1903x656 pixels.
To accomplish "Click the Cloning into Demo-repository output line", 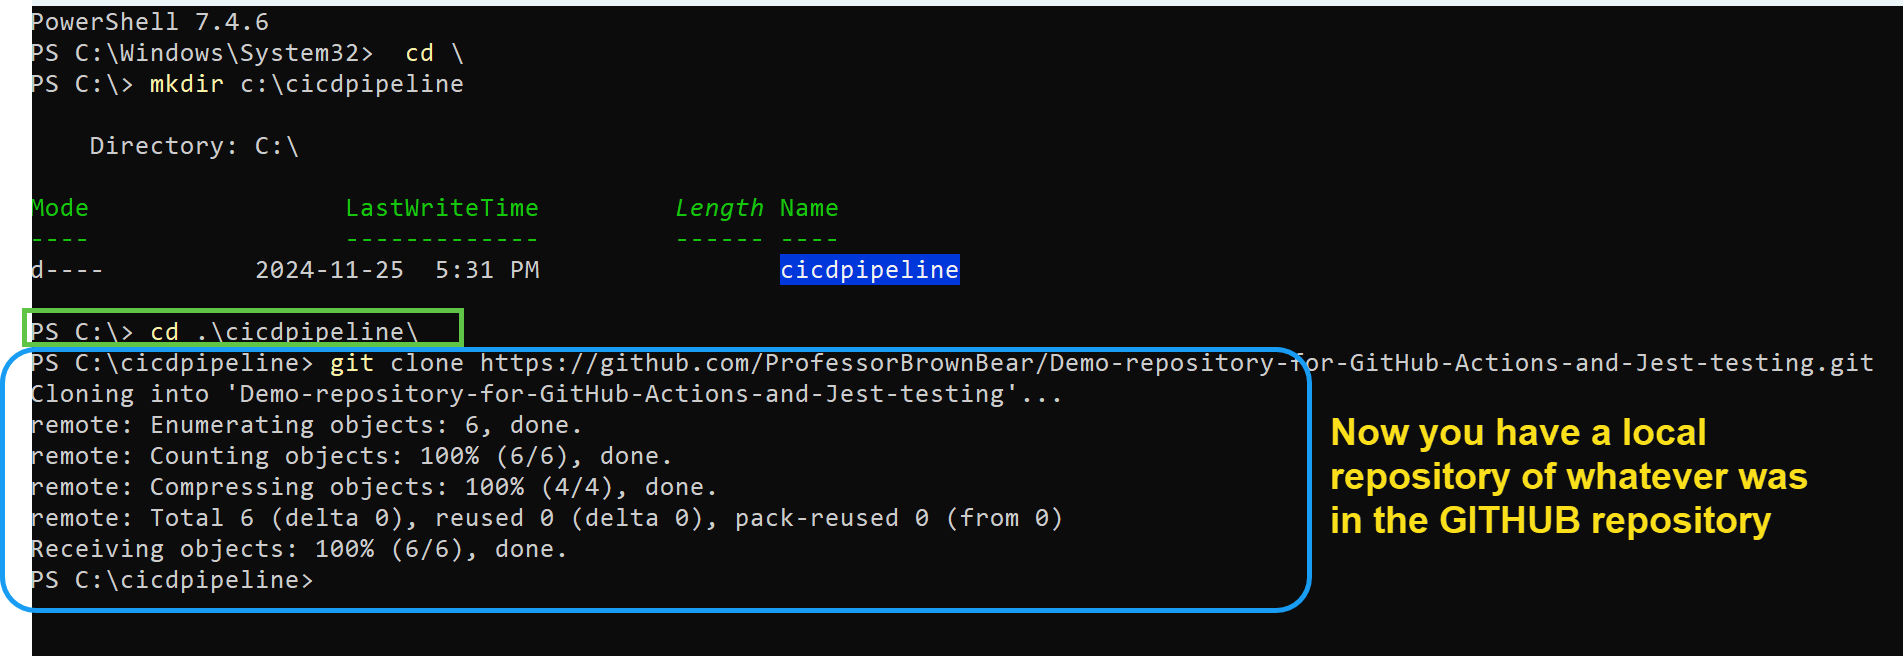I will click(x=546, y=394).
